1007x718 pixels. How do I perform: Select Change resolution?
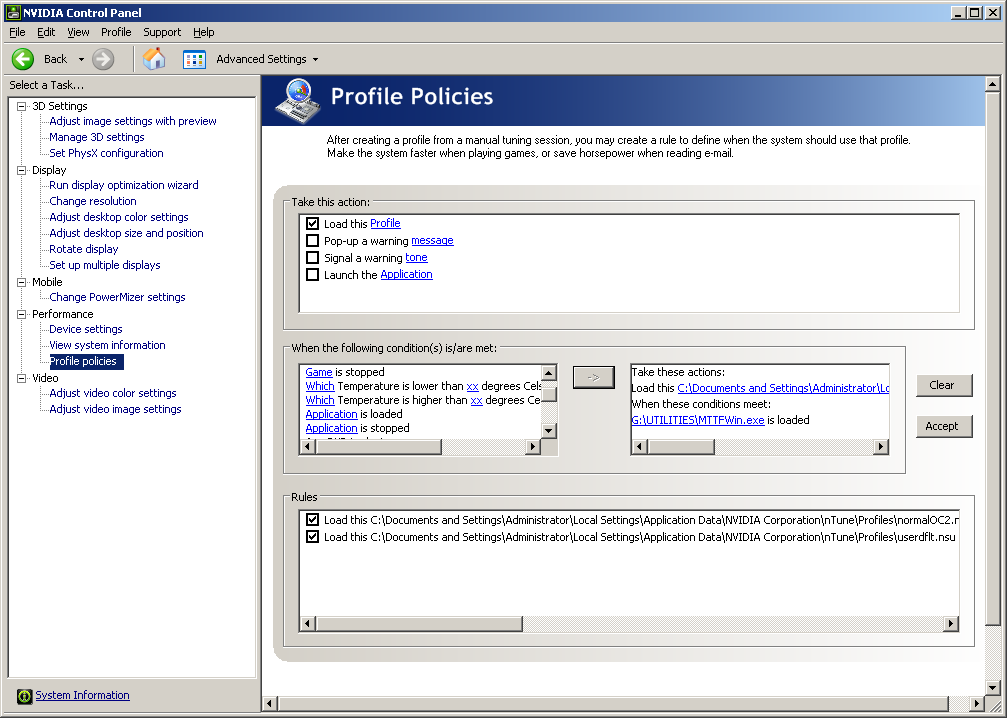coord(93,202)
